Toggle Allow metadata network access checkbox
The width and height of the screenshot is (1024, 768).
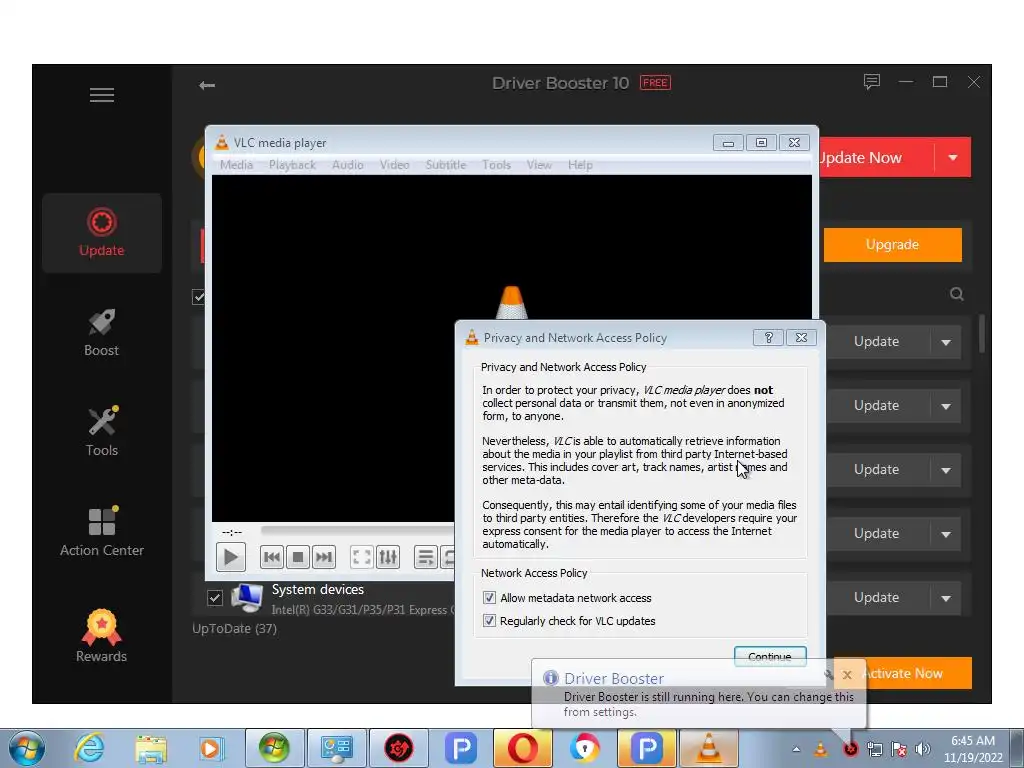pos(489,598)
